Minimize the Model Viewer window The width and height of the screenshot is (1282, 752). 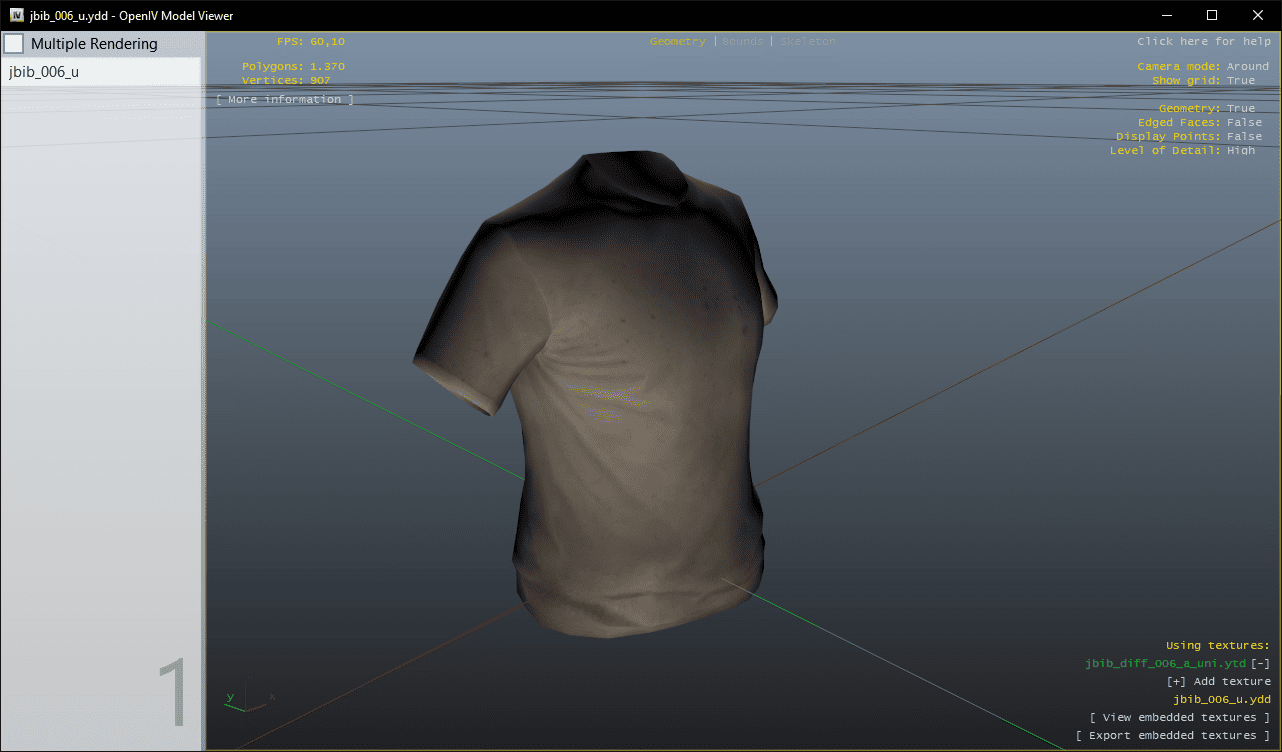1165,15
